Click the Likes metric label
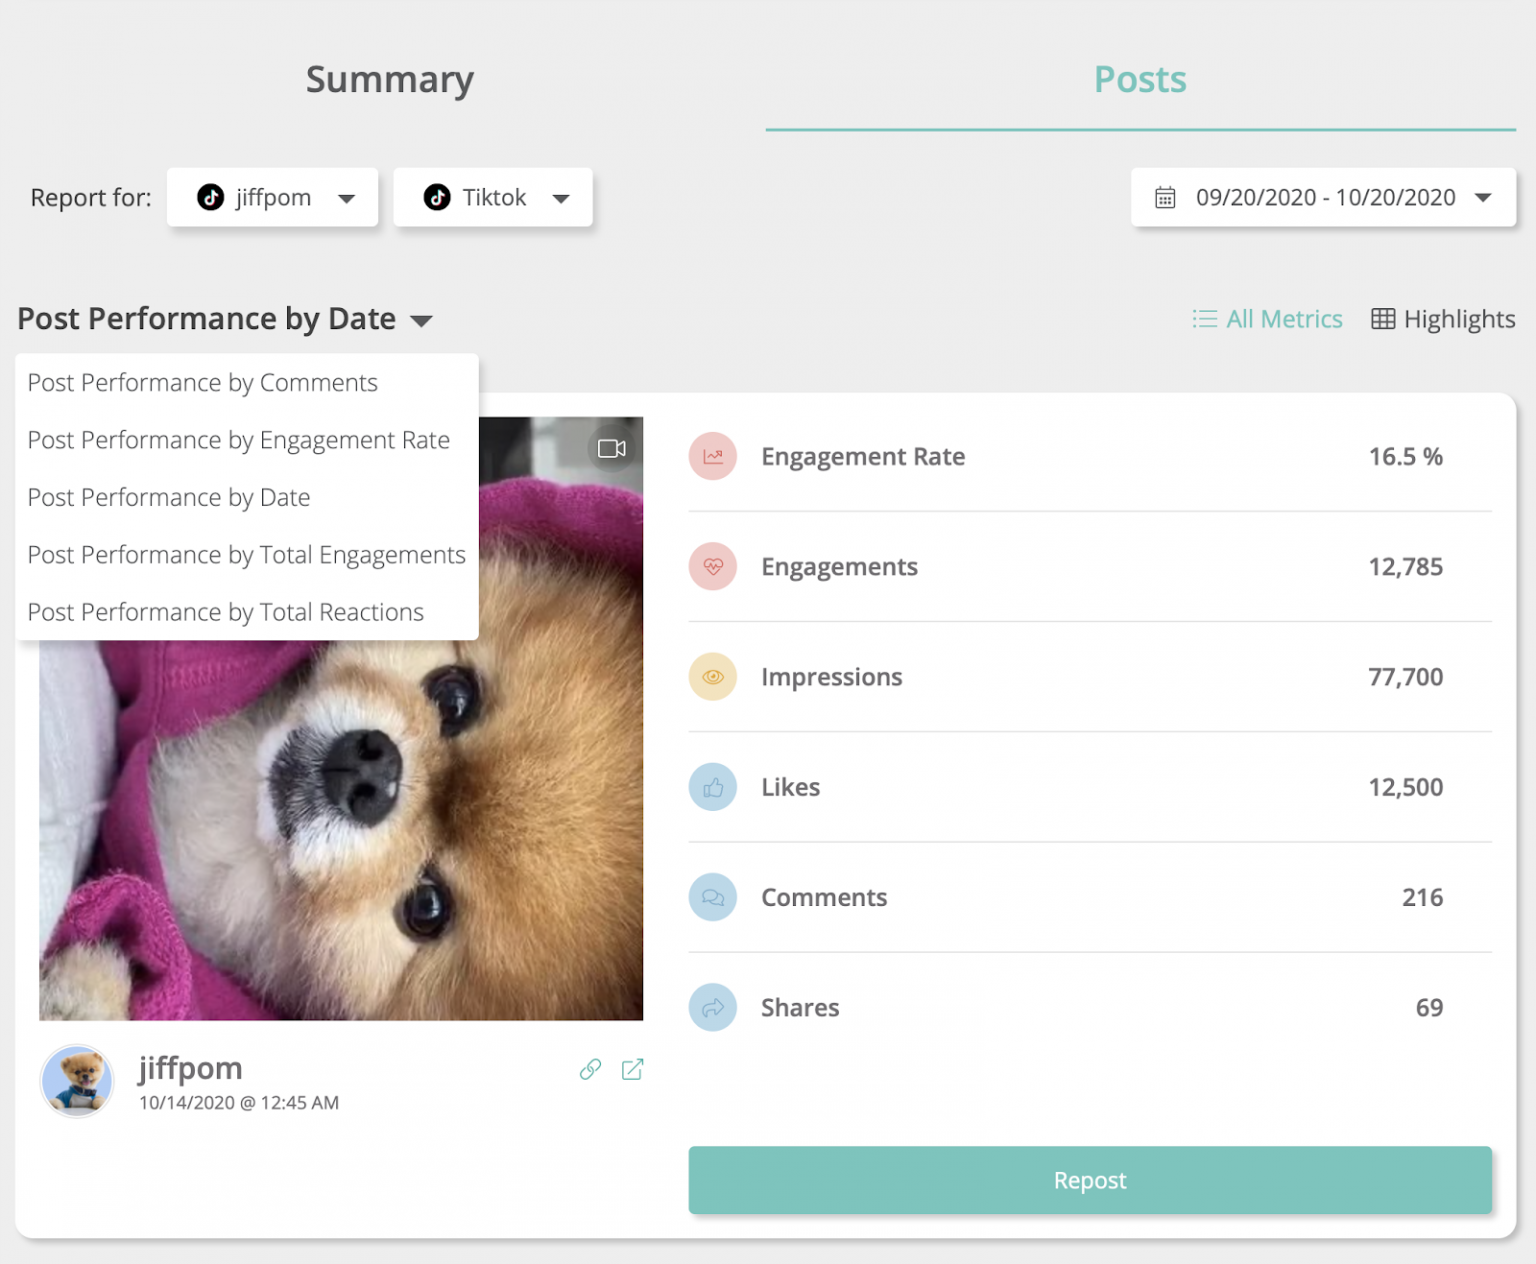The height and width of the screenshot is (1264, 1536). coord(790,787)
